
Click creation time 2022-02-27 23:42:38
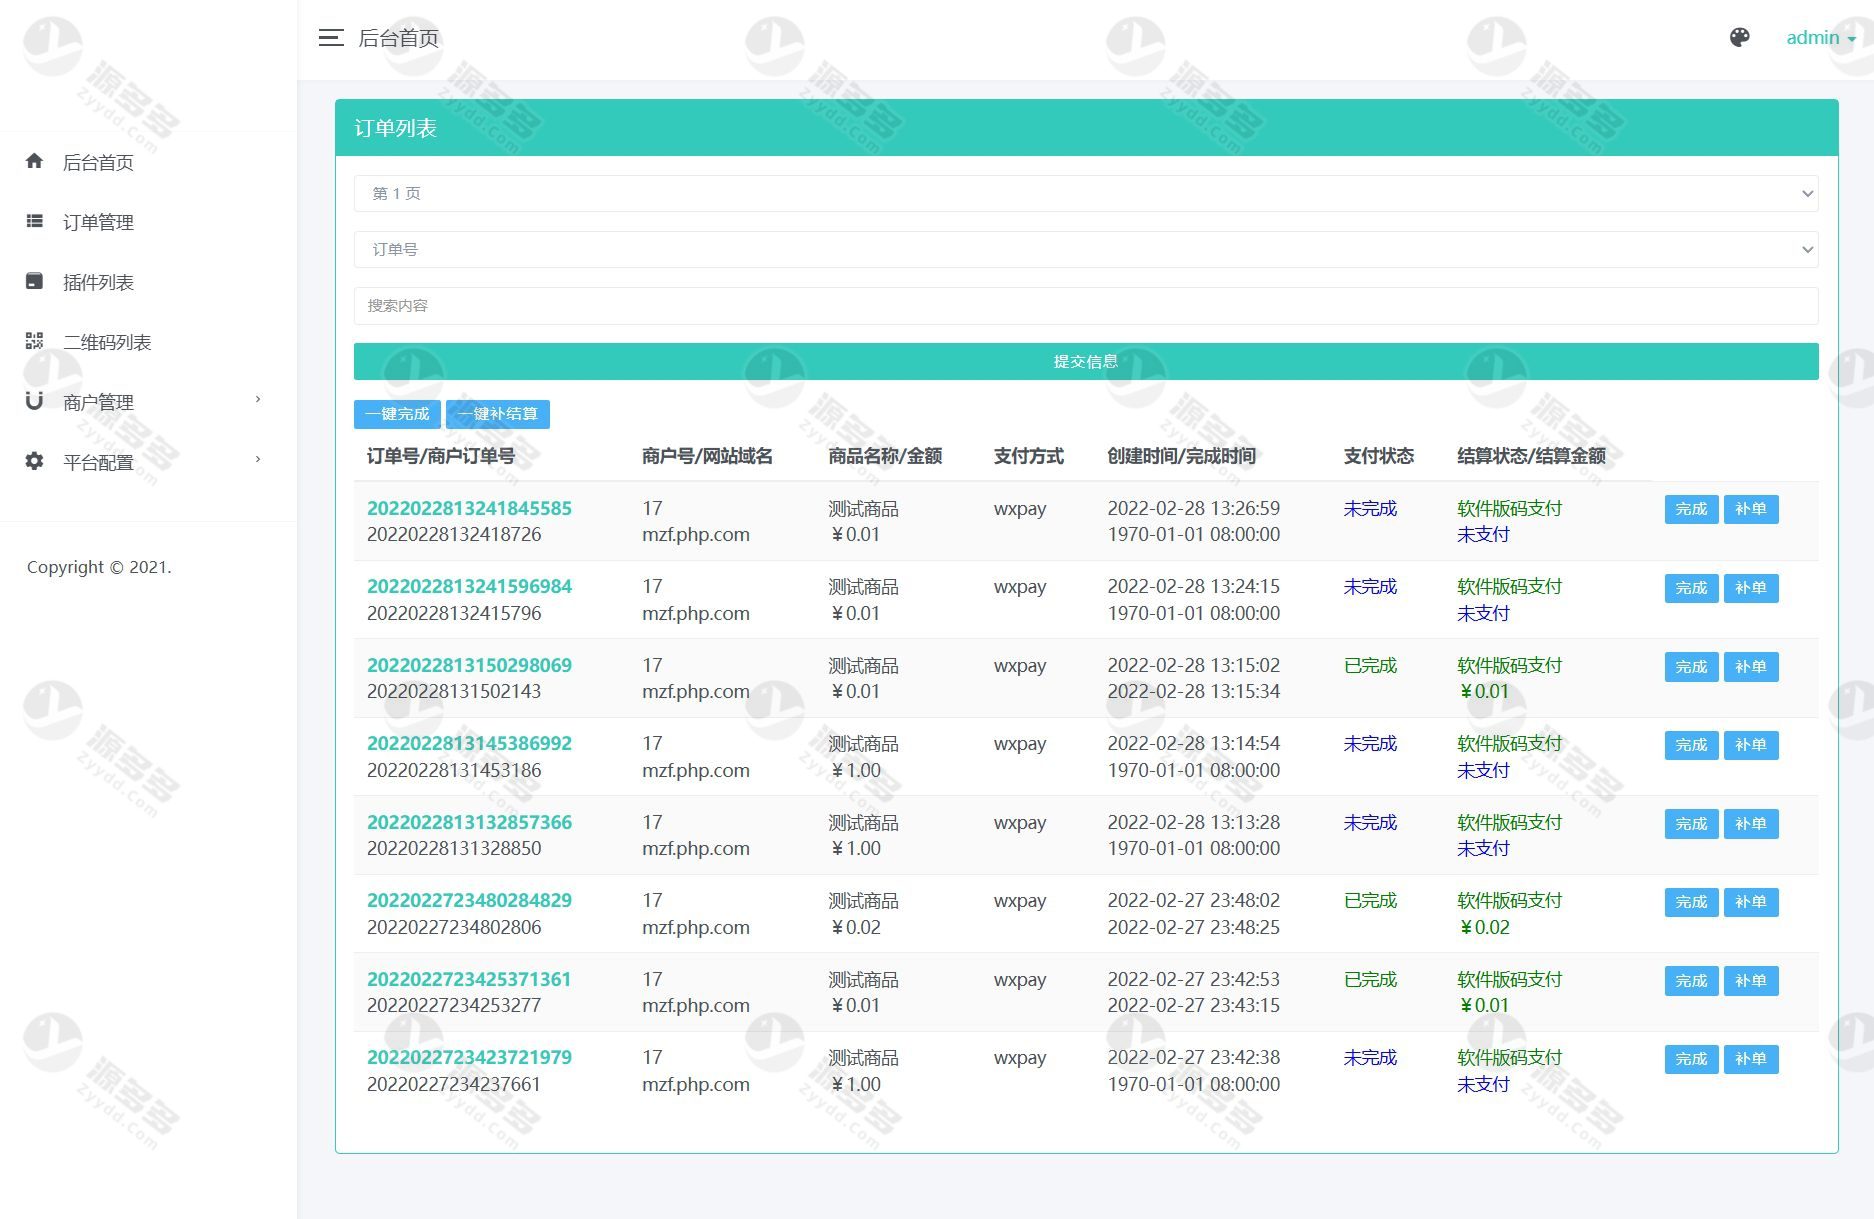coord(1193,1057)
